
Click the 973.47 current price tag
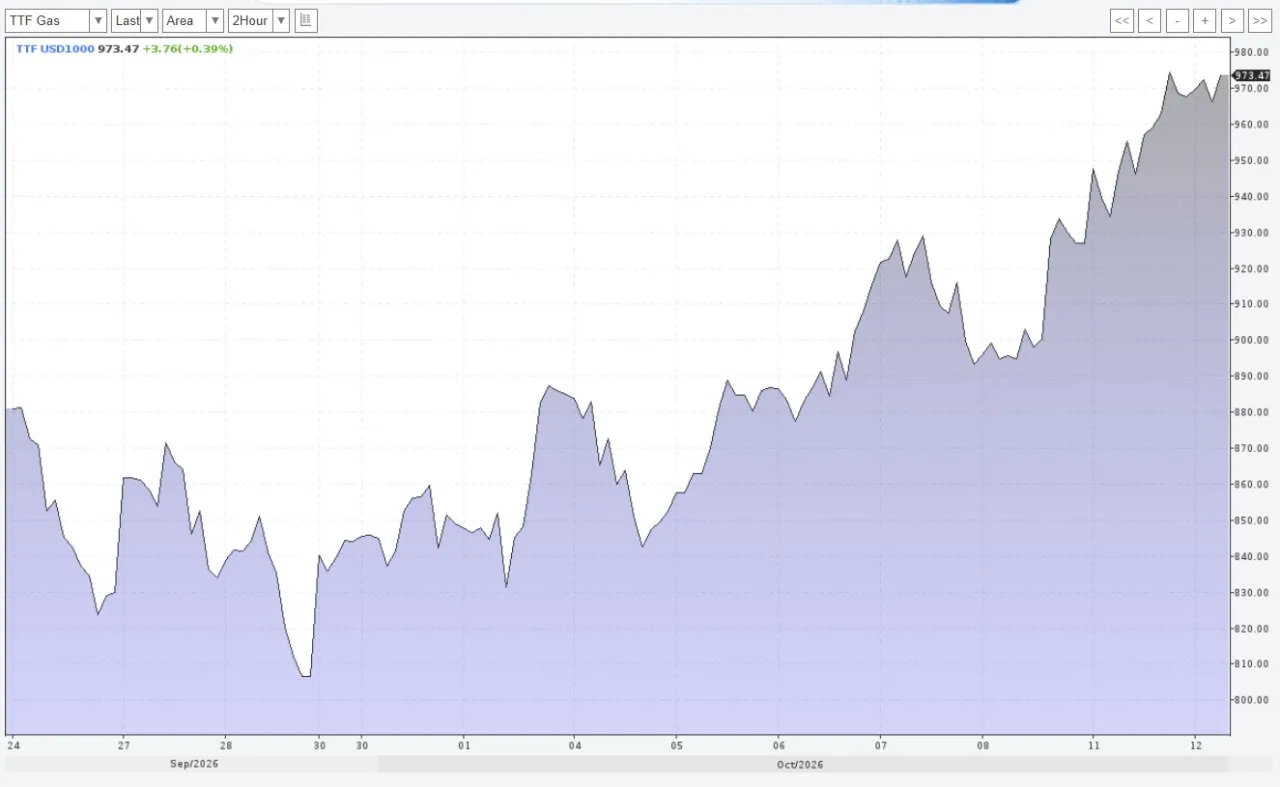(x=1251, y=75)
